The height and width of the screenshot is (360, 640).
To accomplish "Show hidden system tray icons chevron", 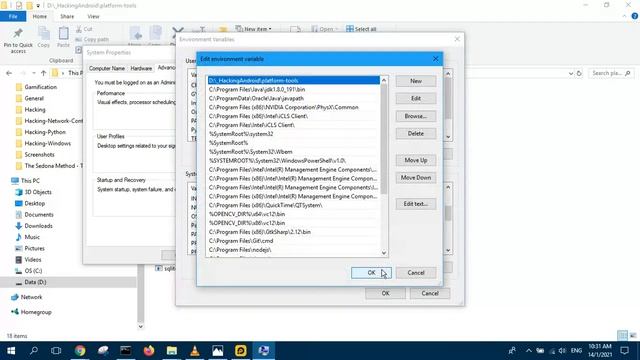I will point(529,351).
